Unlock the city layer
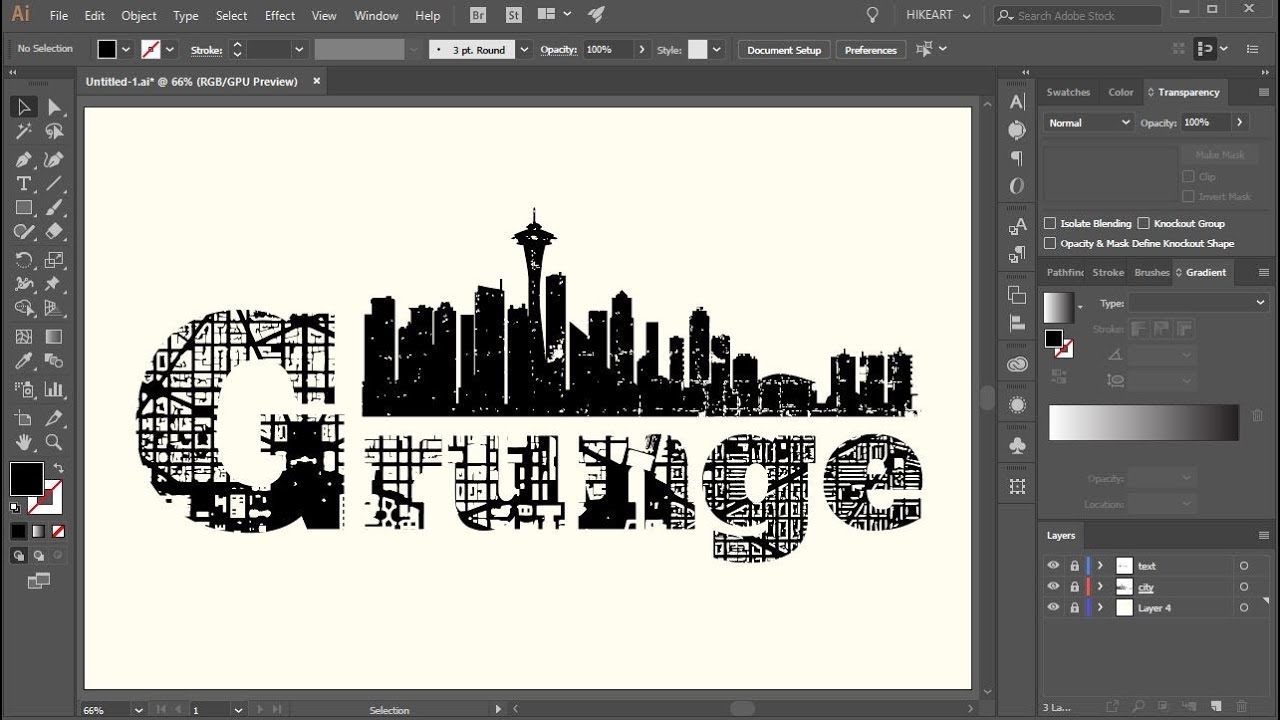This screenshot has width=1280, height=720. point(1074,587)
